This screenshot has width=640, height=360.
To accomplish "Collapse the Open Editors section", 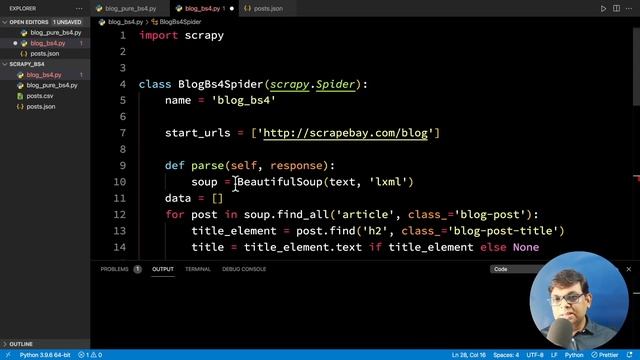I will [45, 22].
